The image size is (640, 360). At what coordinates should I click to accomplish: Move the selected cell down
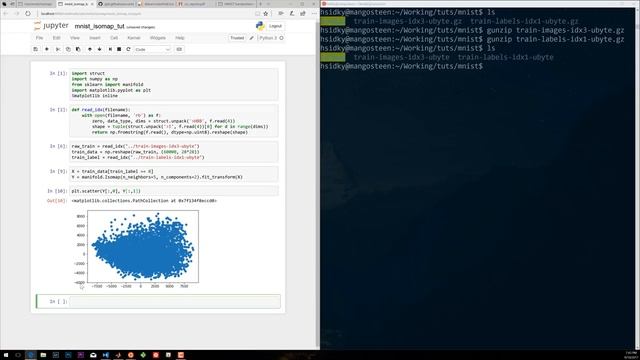tap(100, 49)
